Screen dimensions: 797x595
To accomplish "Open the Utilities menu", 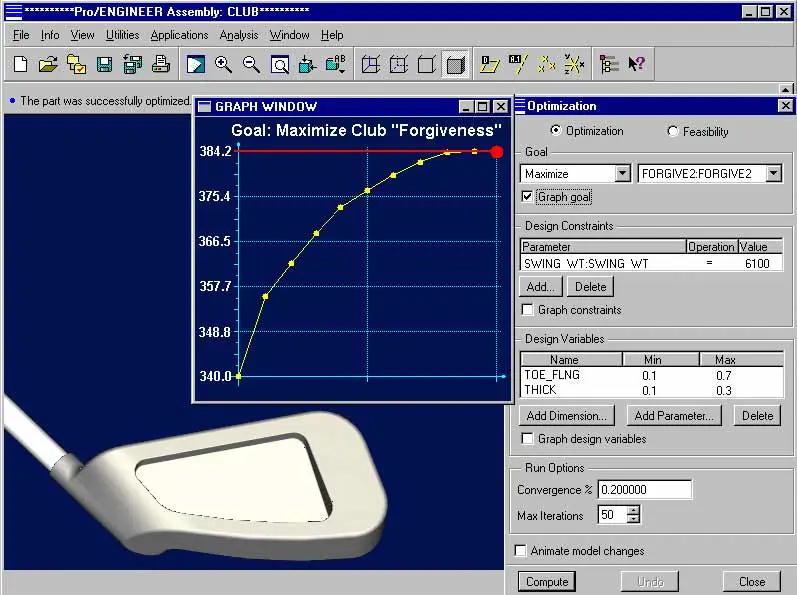I will tap(122, 35).
